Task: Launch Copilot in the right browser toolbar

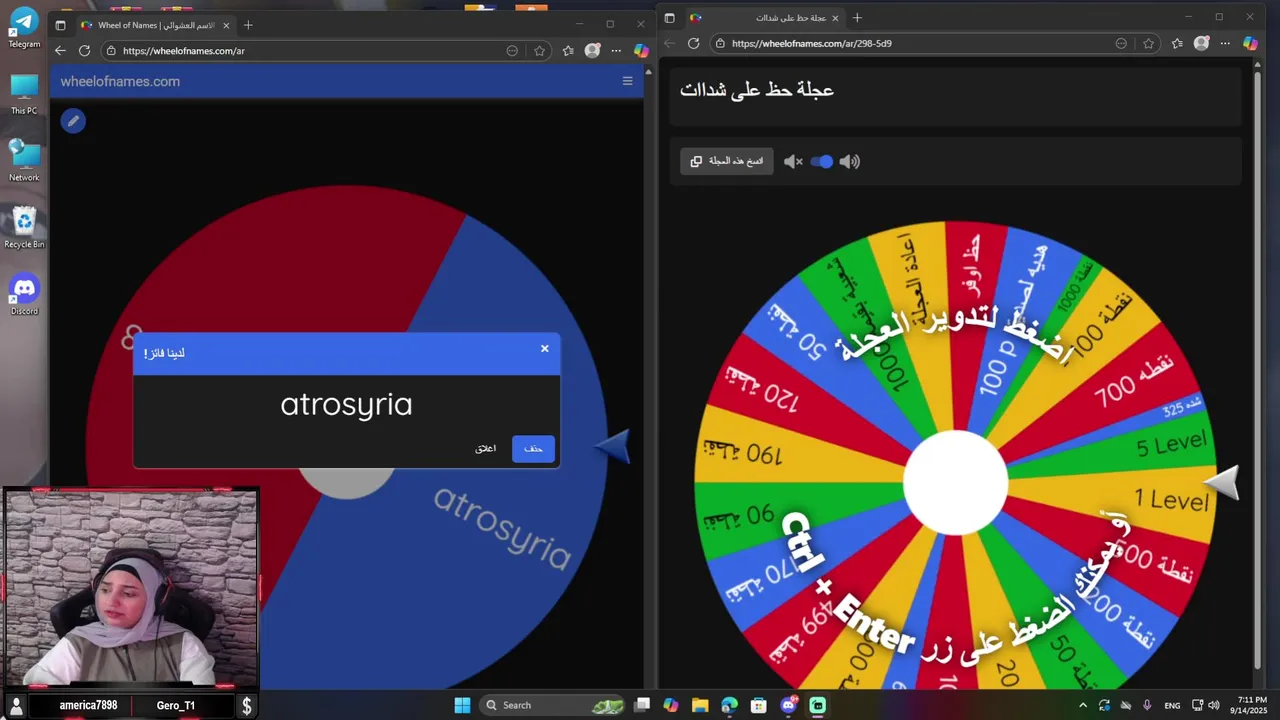Action: click(x=1250, y=43)
